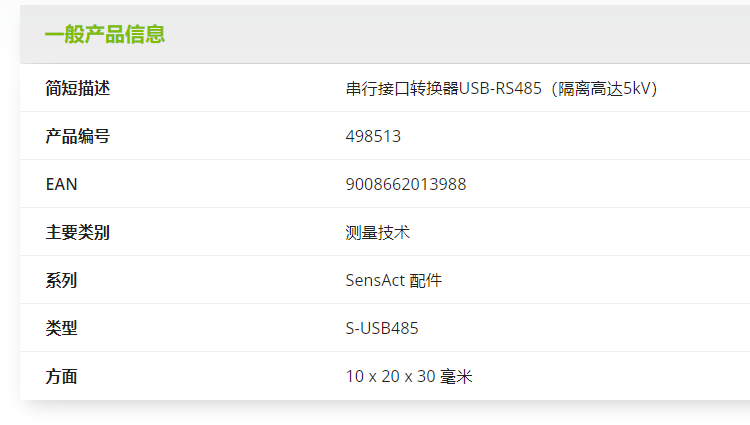Click the 系列 row label
Viewport: 750px width, 425px height.
pyautogui.click(x=61, y=280)
